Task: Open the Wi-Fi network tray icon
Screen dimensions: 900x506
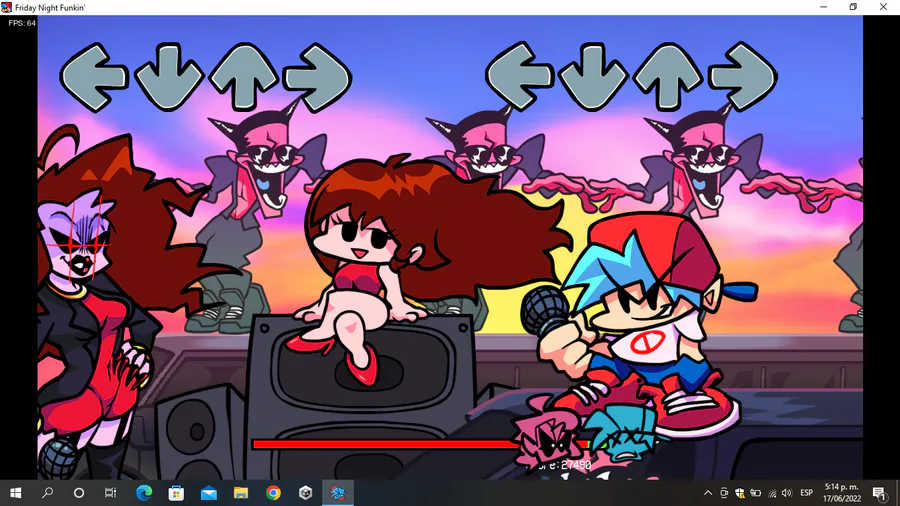Action: click(x=773, y=493)
